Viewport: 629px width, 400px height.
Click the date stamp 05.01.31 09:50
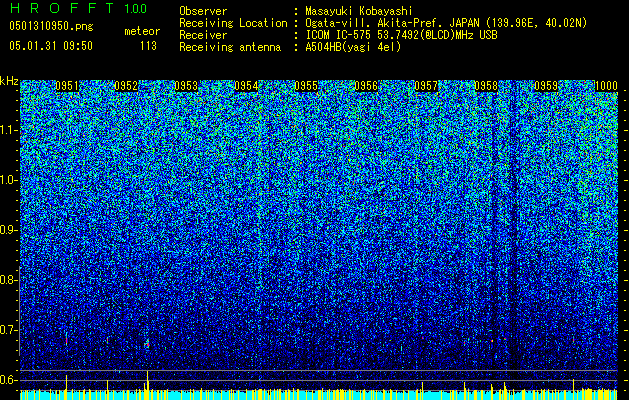coord(51,46)
